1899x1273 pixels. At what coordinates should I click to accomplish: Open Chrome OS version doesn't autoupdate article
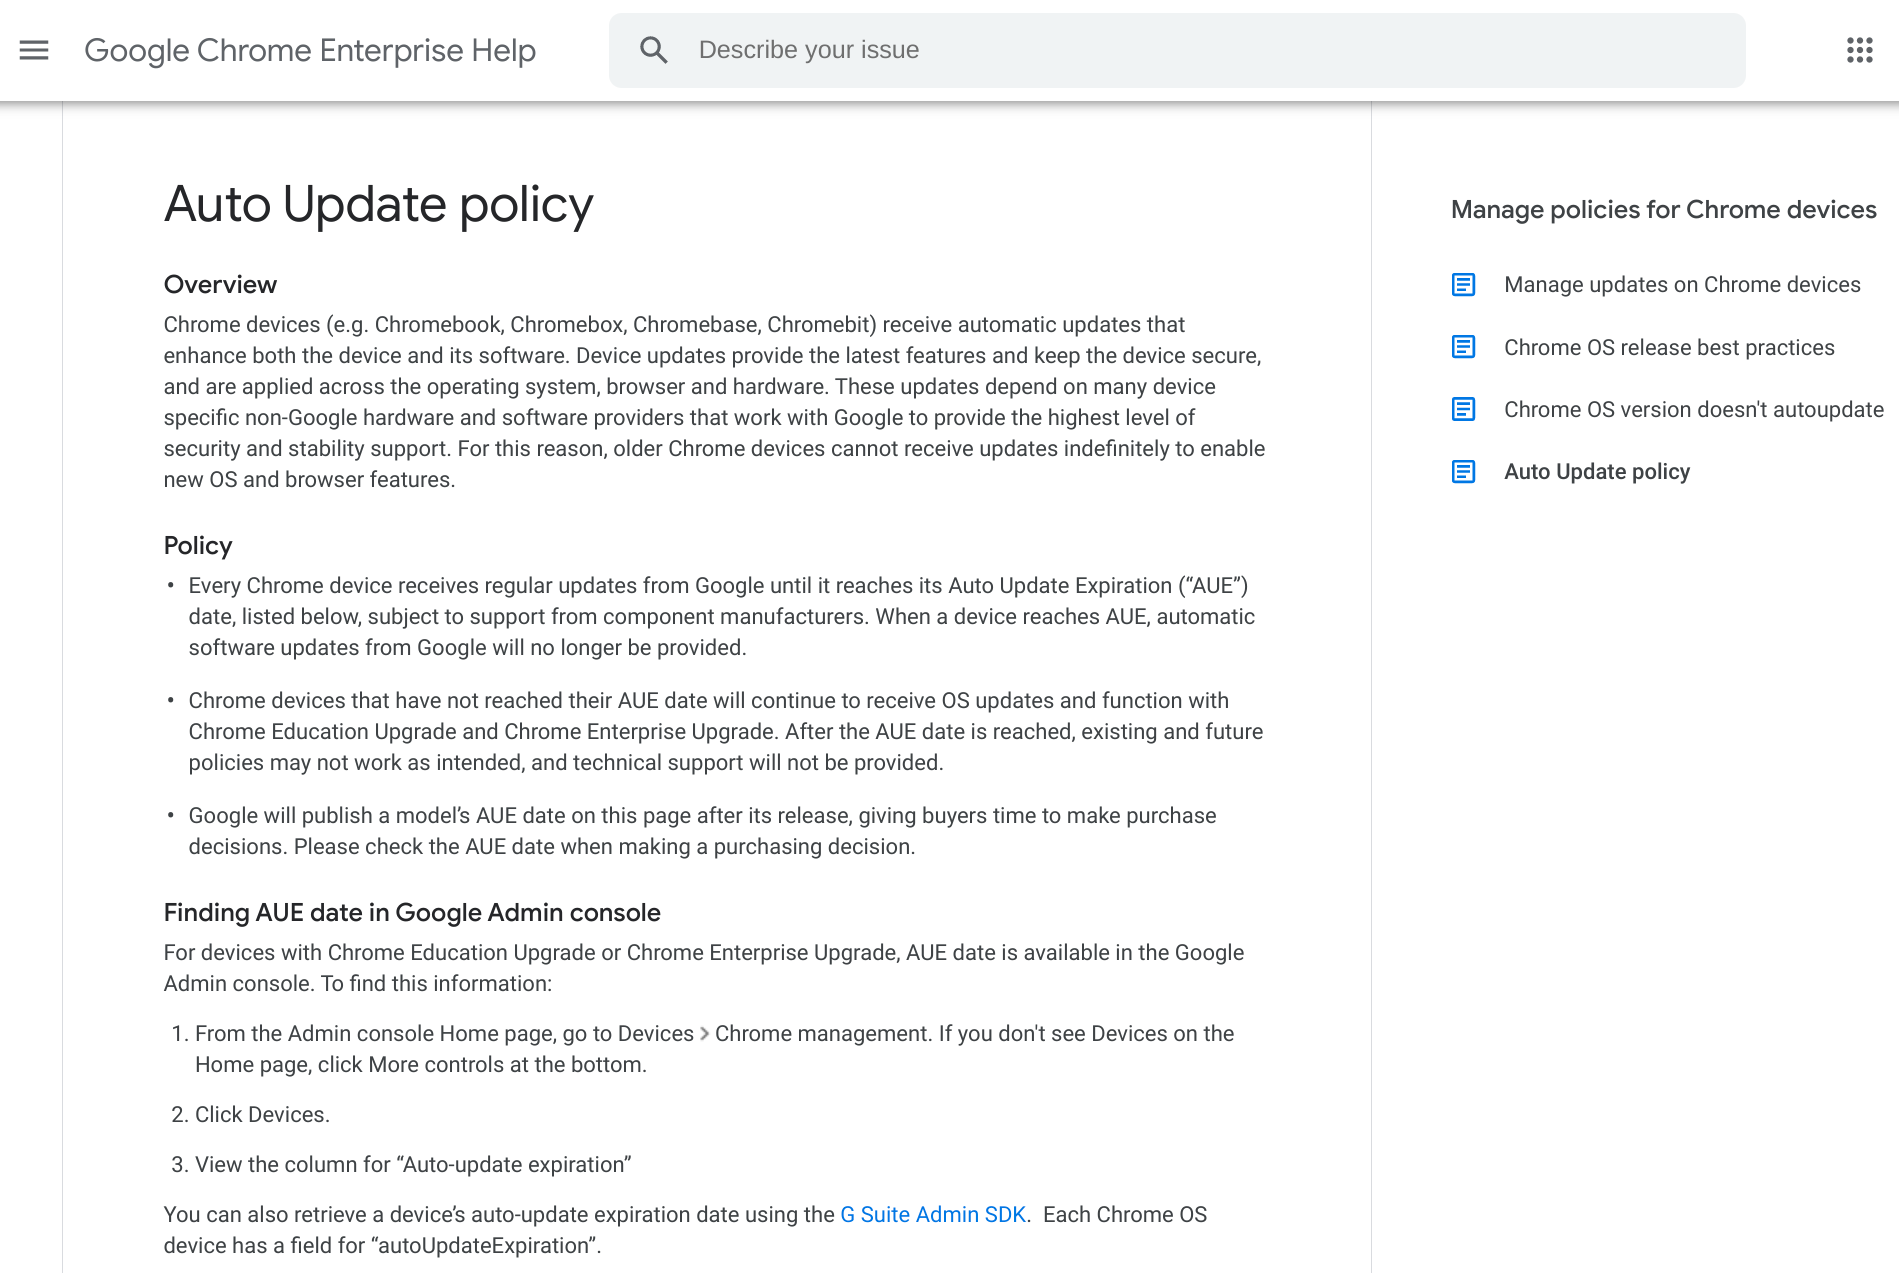pos(1694,409)
